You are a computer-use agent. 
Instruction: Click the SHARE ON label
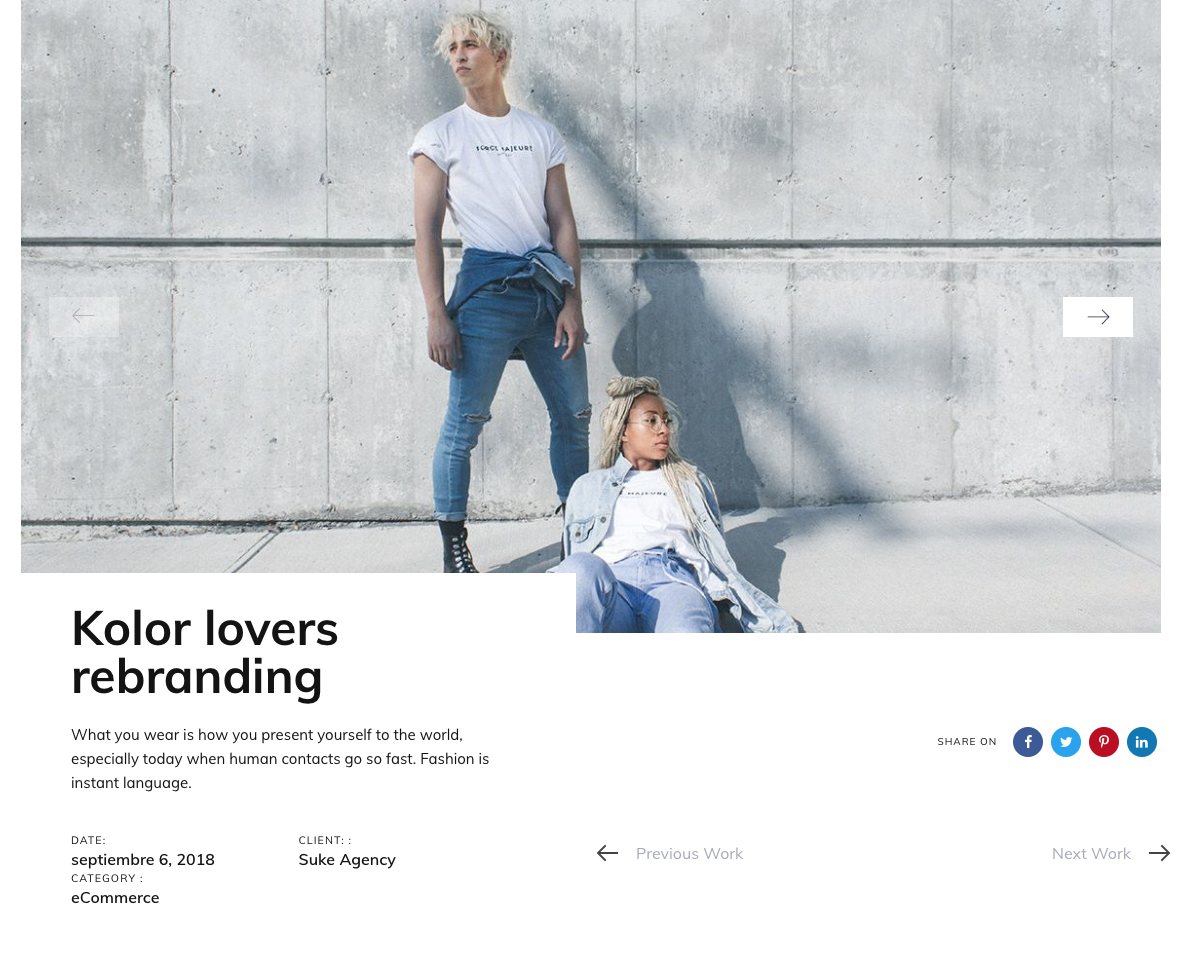966,742
